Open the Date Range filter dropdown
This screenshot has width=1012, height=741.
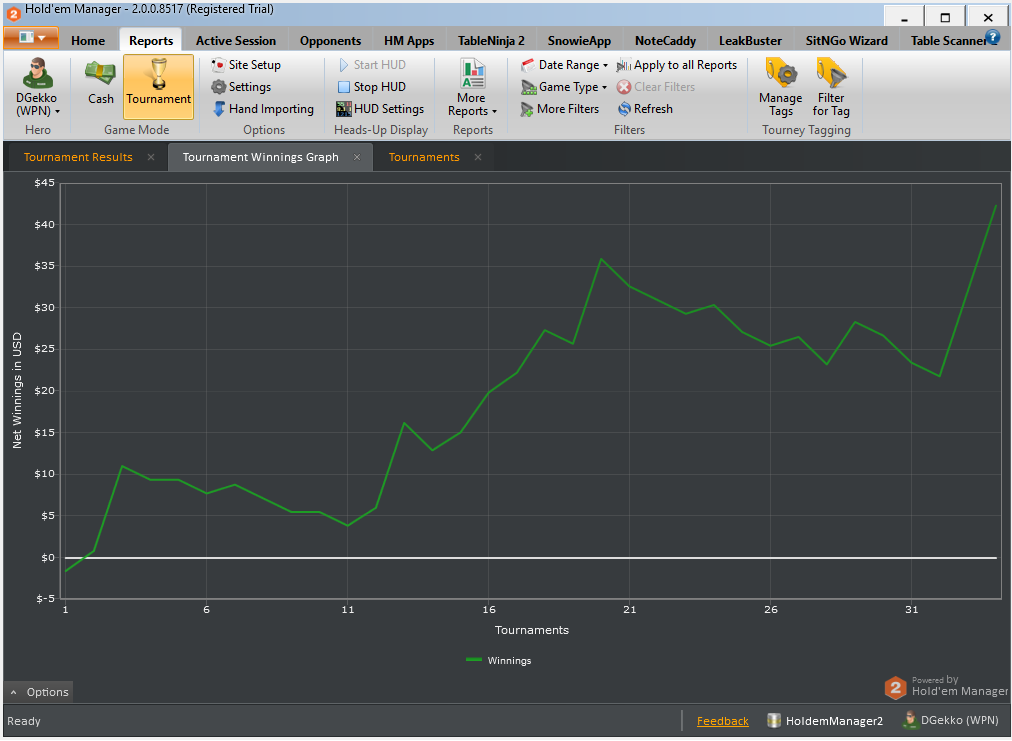click(x=565, y=65)
